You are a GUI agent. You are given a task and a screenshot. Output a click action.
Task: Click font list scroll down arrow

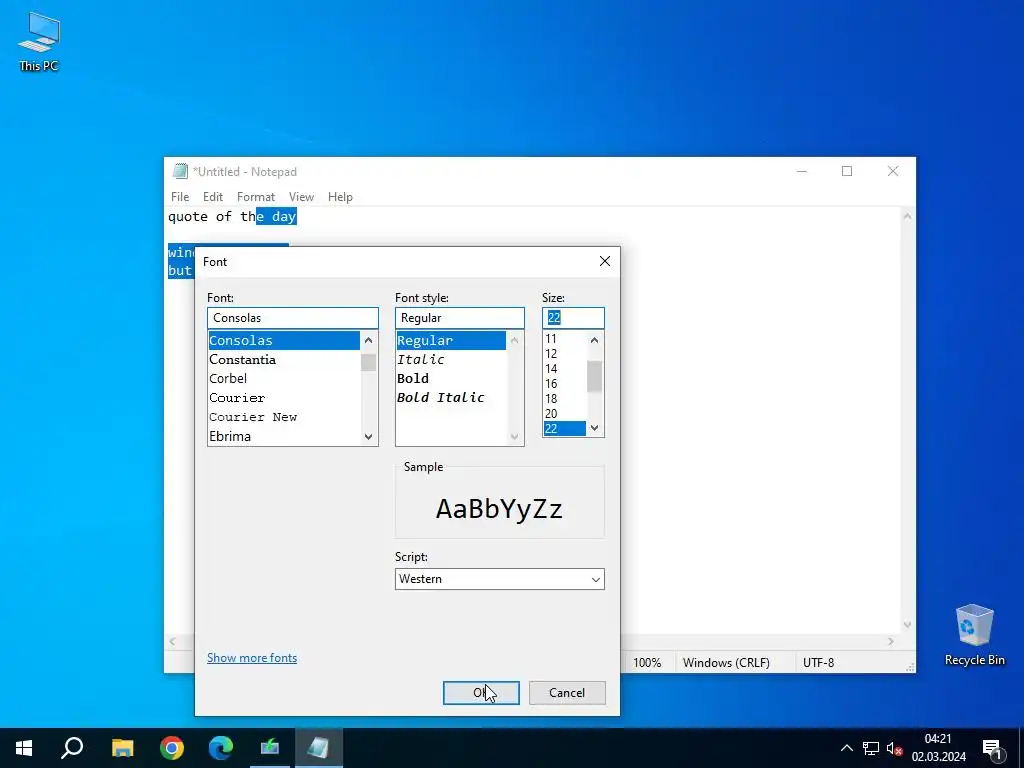[368, 436]
